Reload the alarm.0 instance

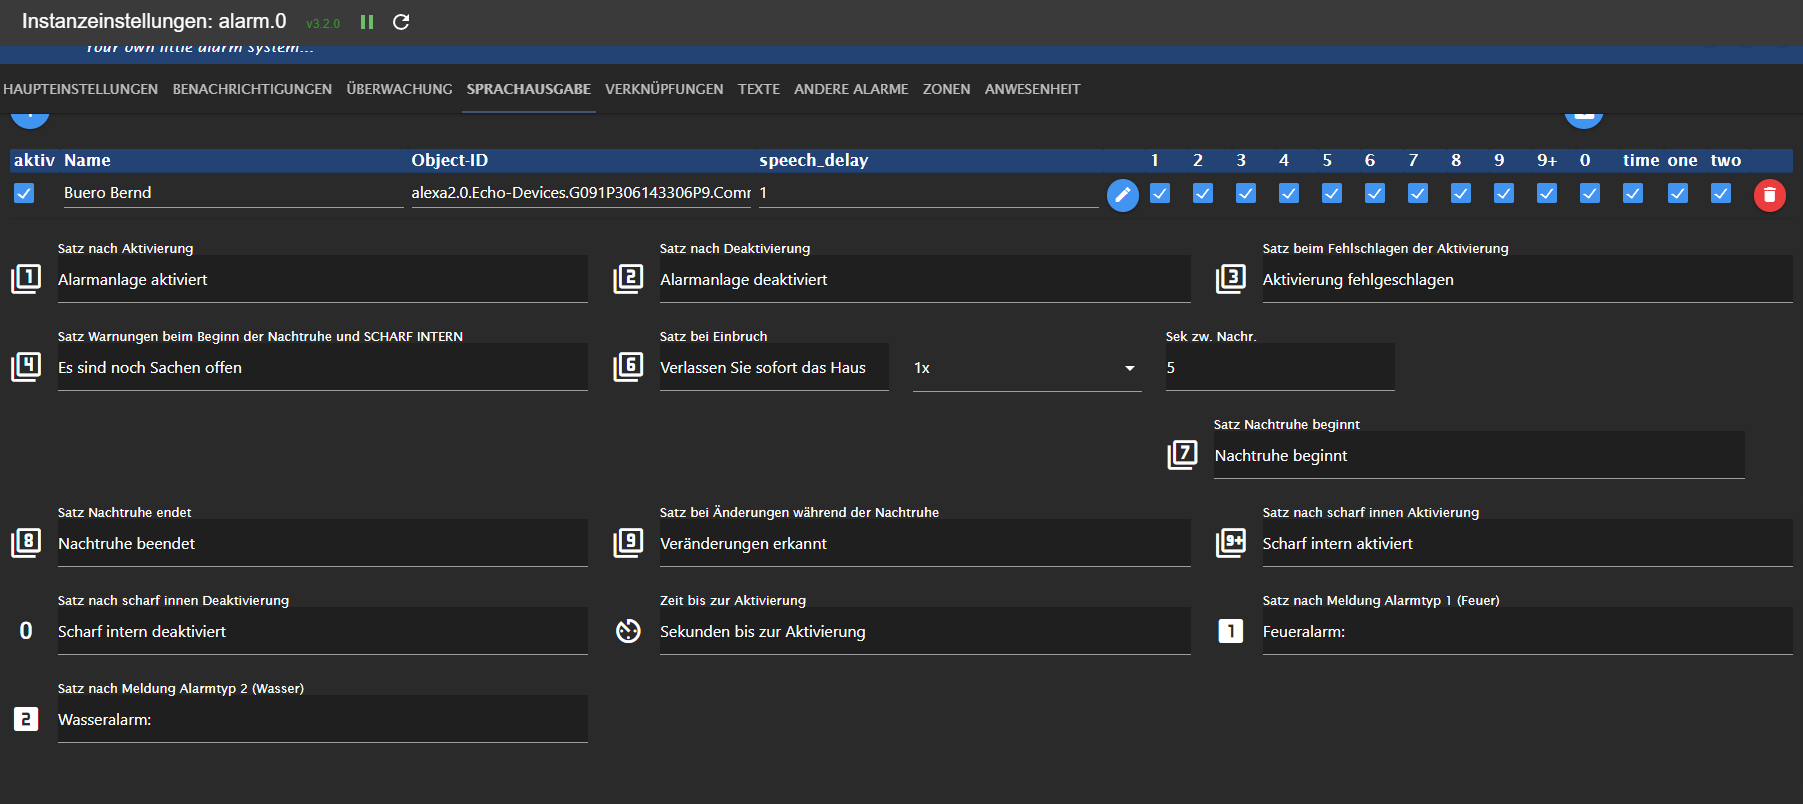[x=401, y=22]
